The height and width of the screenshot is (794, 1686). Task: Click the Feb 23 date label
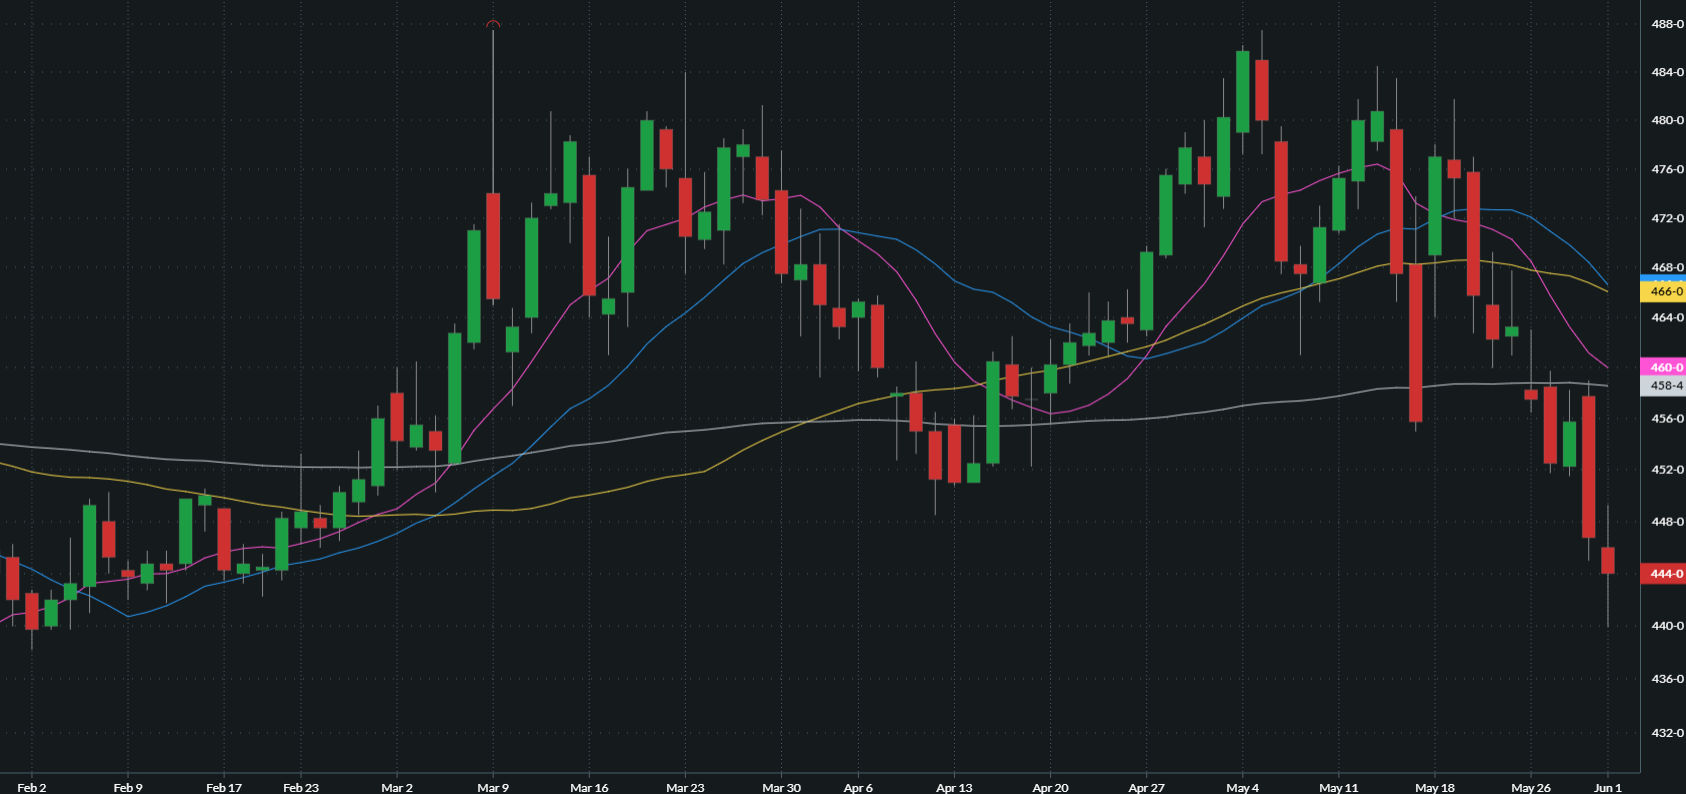tap(301, 787)
